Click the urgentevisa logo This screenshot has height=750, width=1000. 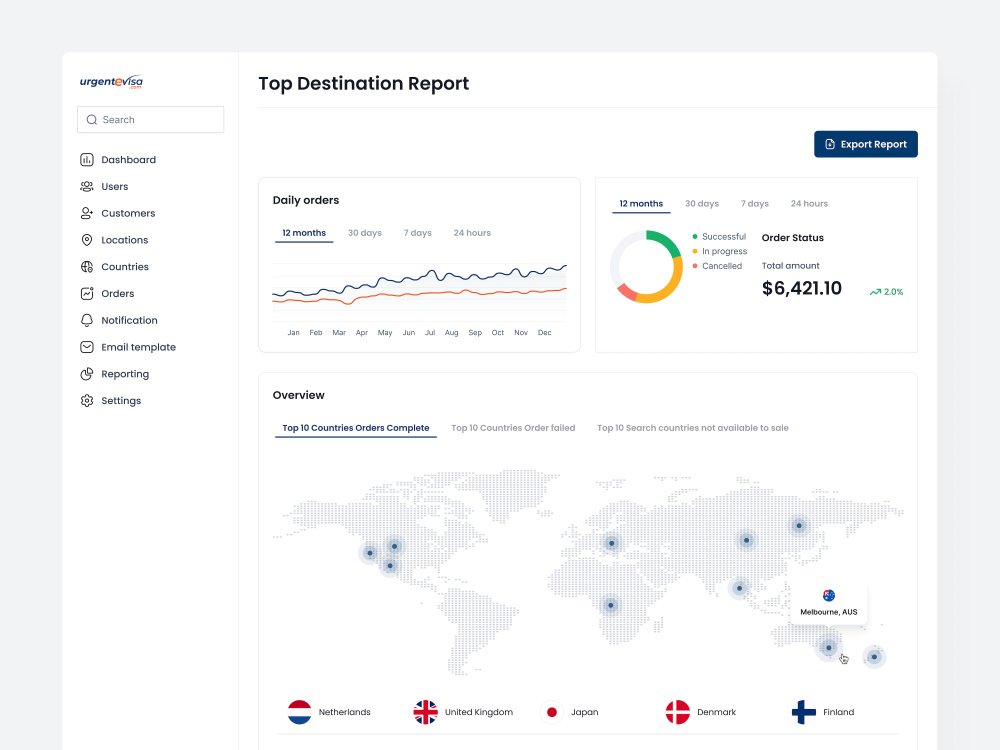click(111, 82)
